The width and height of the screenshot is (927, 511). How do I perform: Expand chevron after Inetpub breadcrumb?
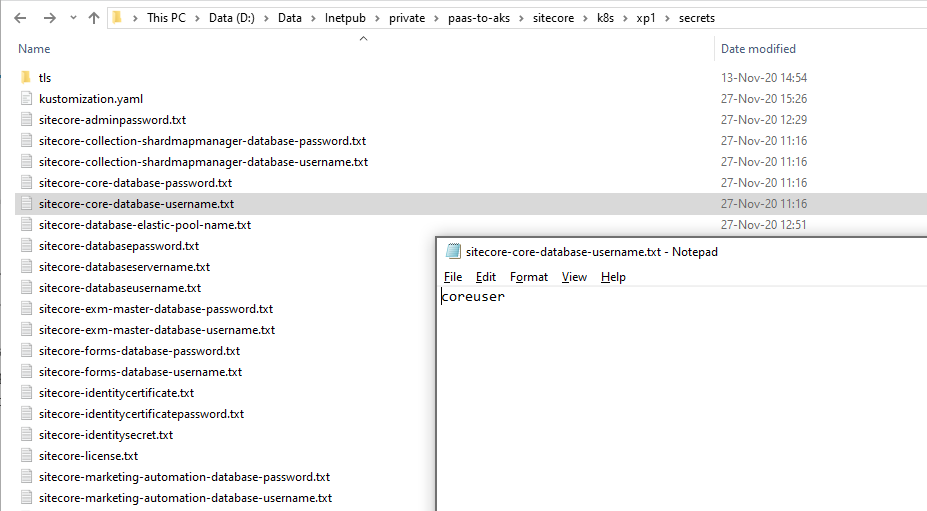coord(377,18)
